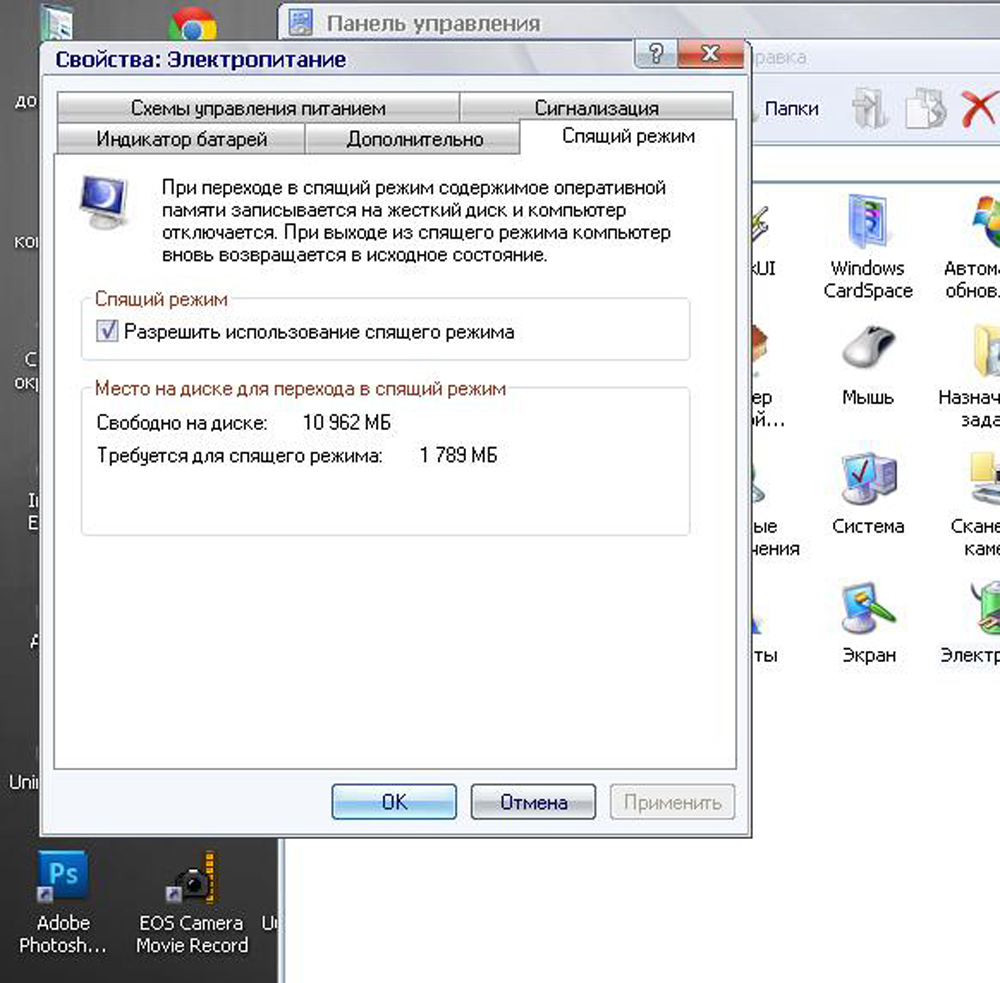Click the Отмена cancel button
The height and width of the screenshot is (983, 1000).
tap(533, 802)
